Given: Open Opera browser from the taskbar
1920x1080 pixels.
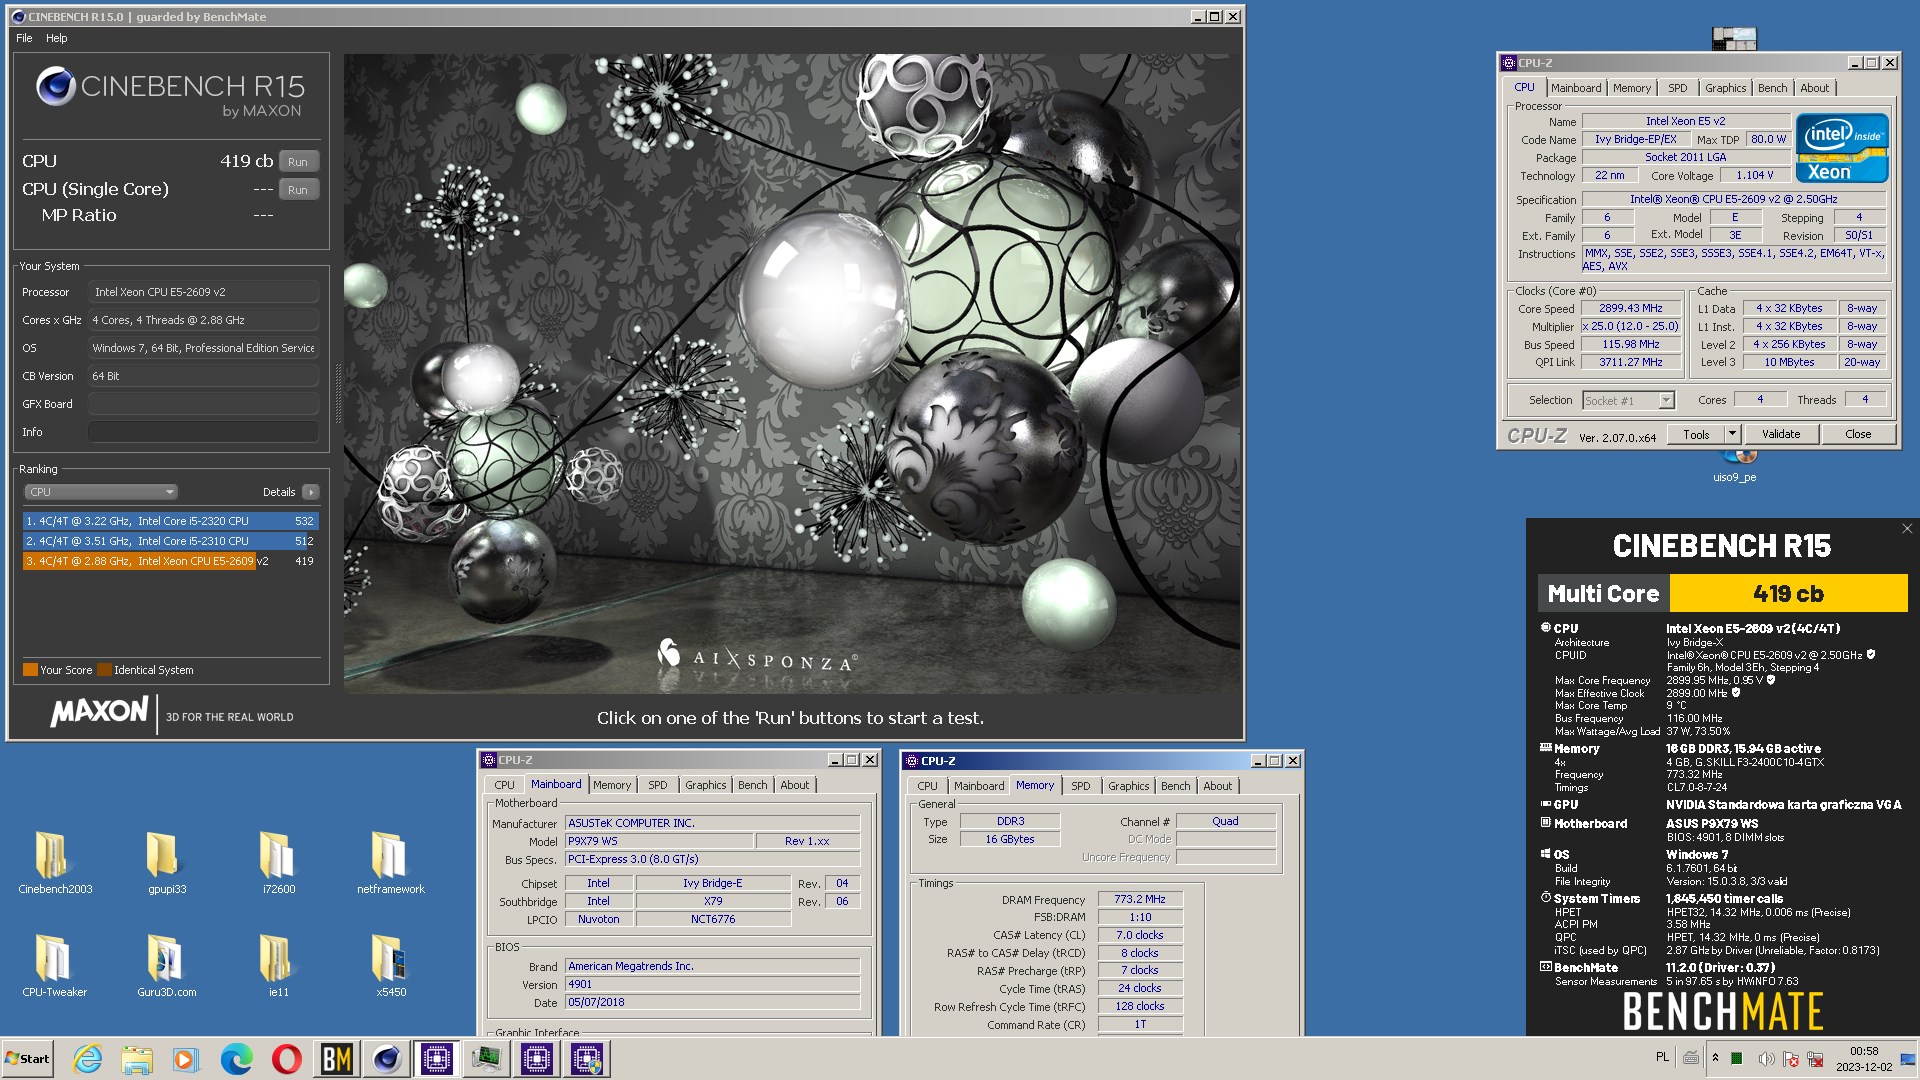Looking at the screenshot, I should coord(287,1058).
